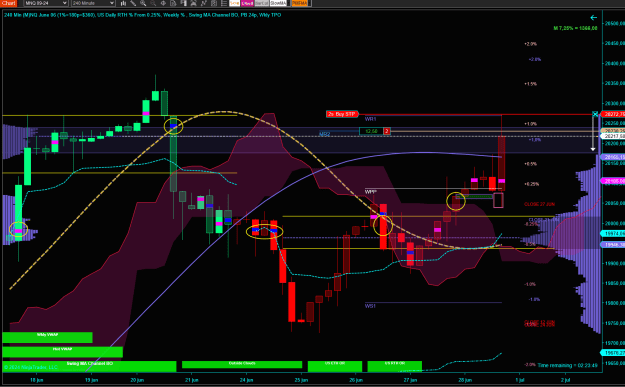
Task: Click the zoom out magnifier icon
Action: [x=153, y=3]
